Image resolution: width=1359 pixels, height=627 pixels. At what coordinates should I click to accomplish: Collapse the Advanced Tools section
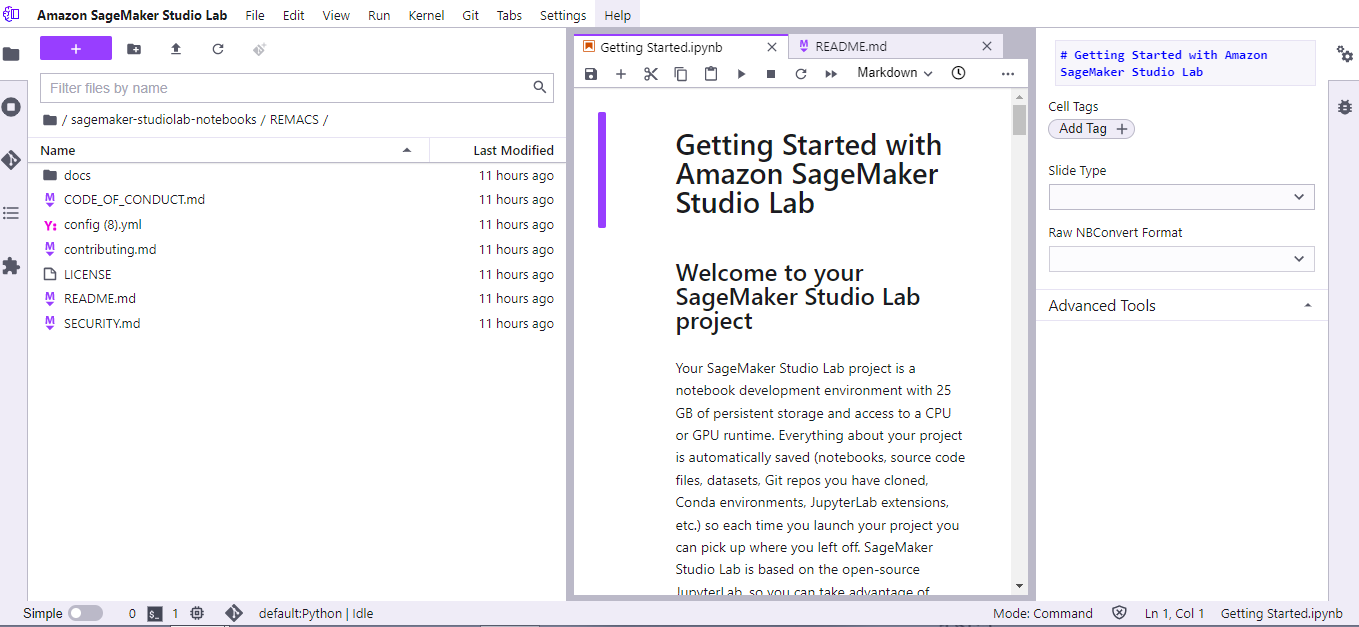[x=1181, y=306]
